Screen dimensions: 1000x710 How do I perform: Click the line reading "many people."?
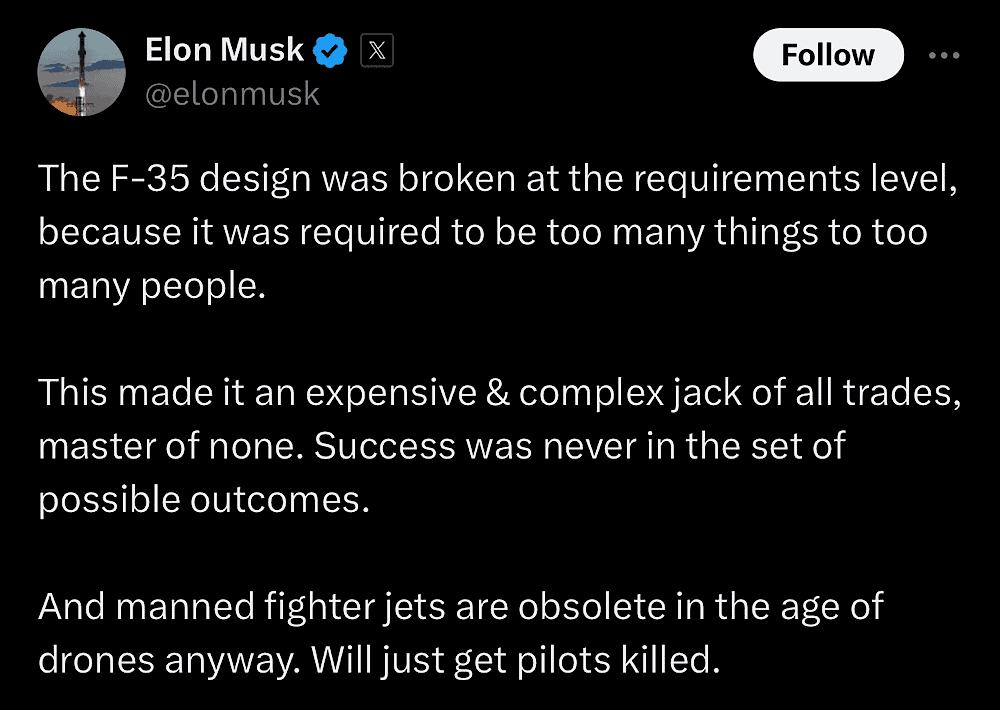(x=152, y=287)
